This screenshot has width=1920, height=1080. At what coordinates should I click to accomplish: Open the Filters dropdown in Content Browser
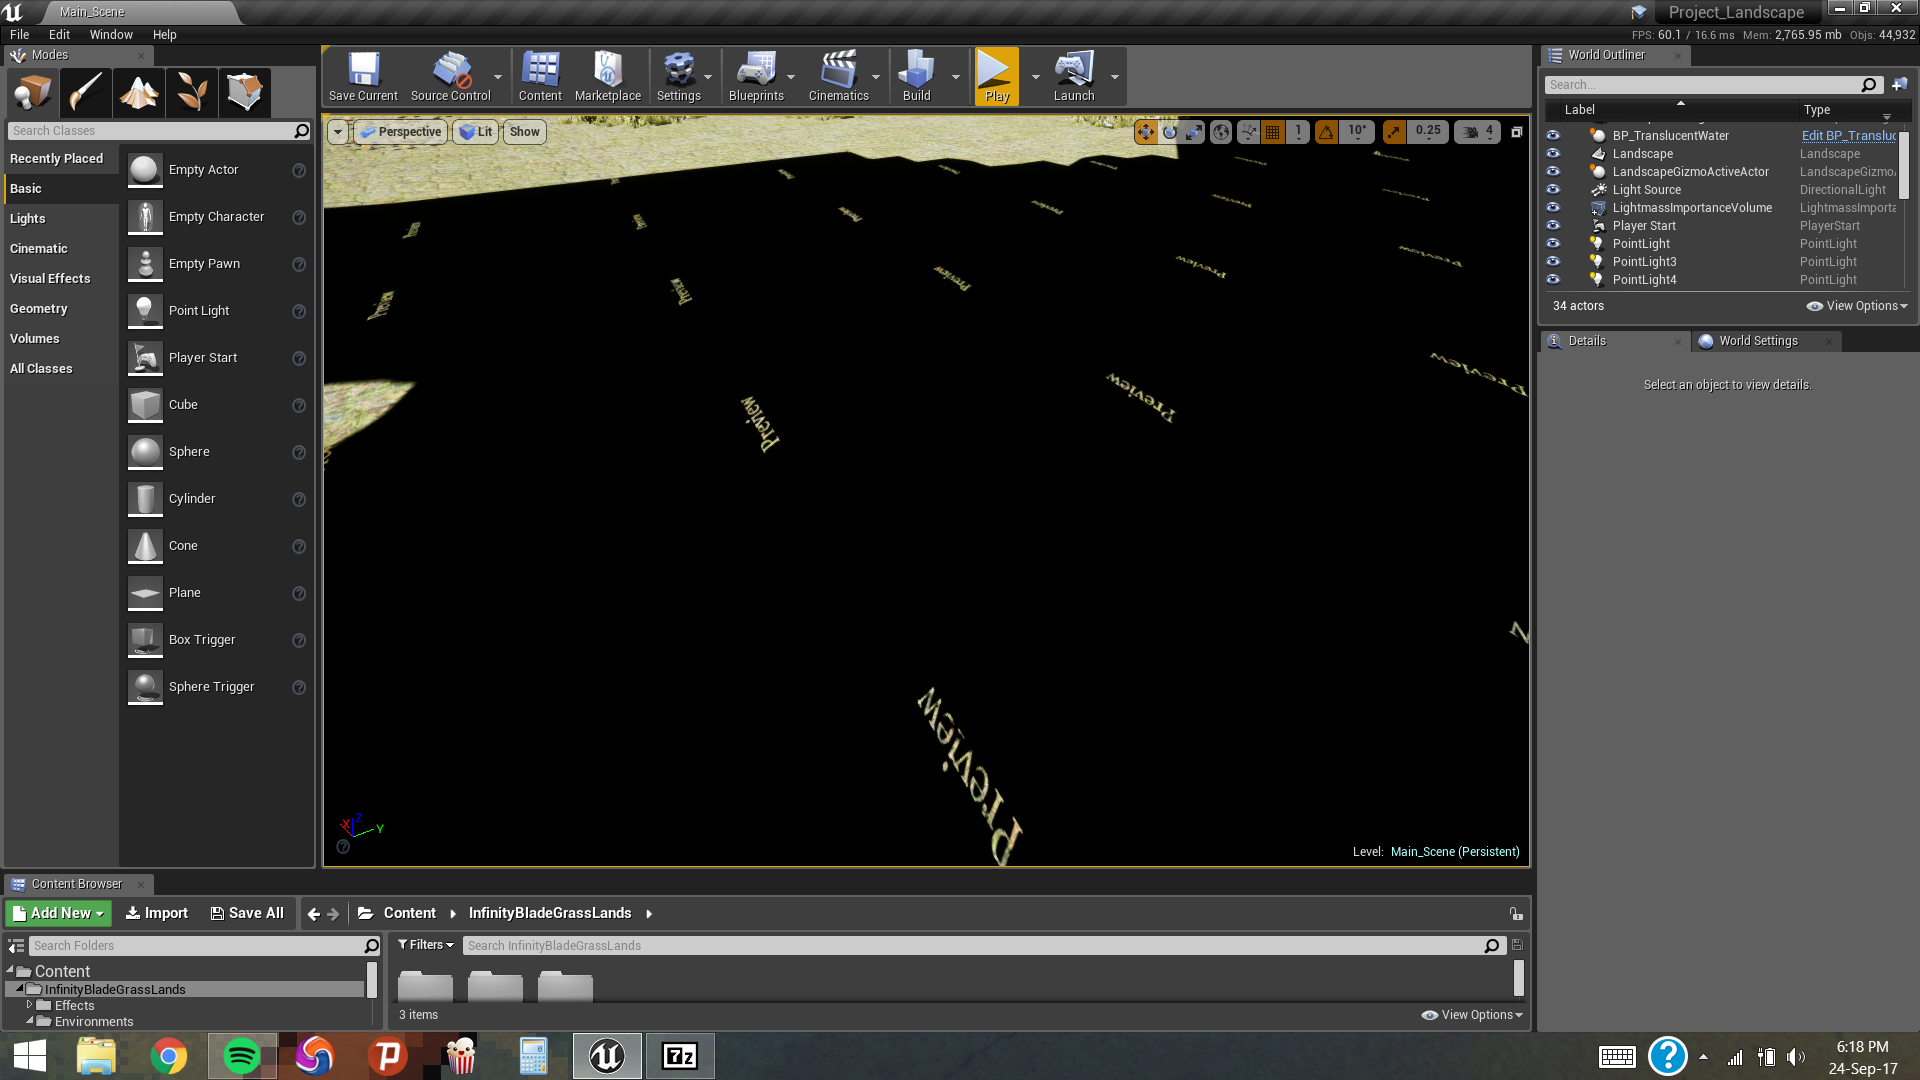point(426,945)
